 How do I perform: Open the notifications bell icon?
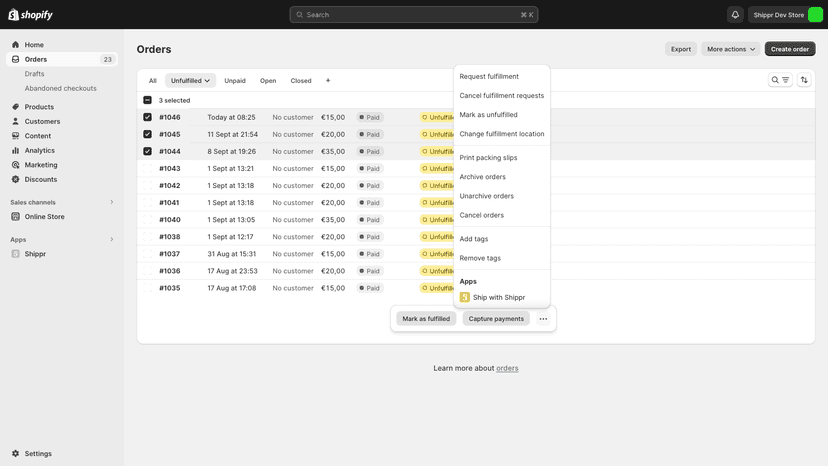click(x=735, y=15)
